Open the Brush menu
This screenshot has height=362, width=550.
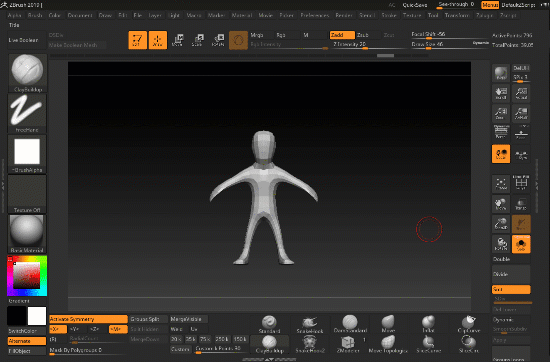point(35,15)
